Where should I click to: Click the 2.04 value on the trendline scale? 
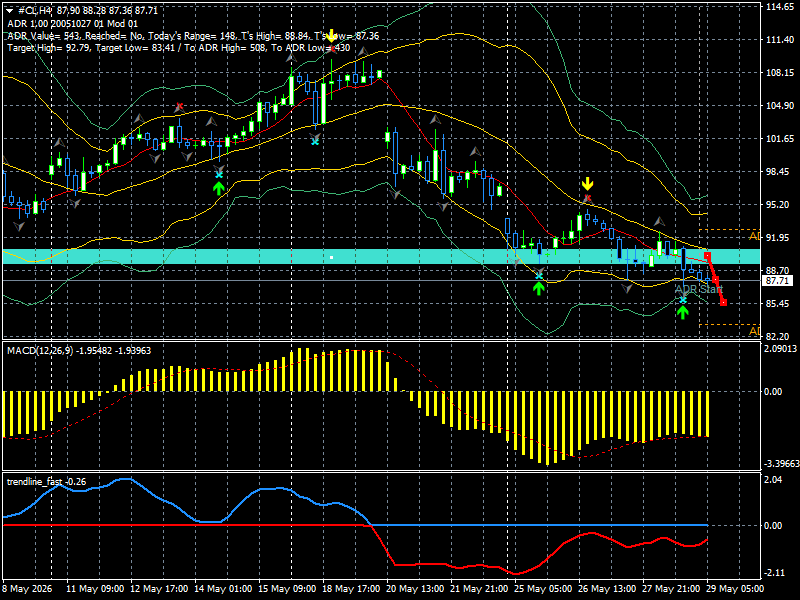point(773,480)
